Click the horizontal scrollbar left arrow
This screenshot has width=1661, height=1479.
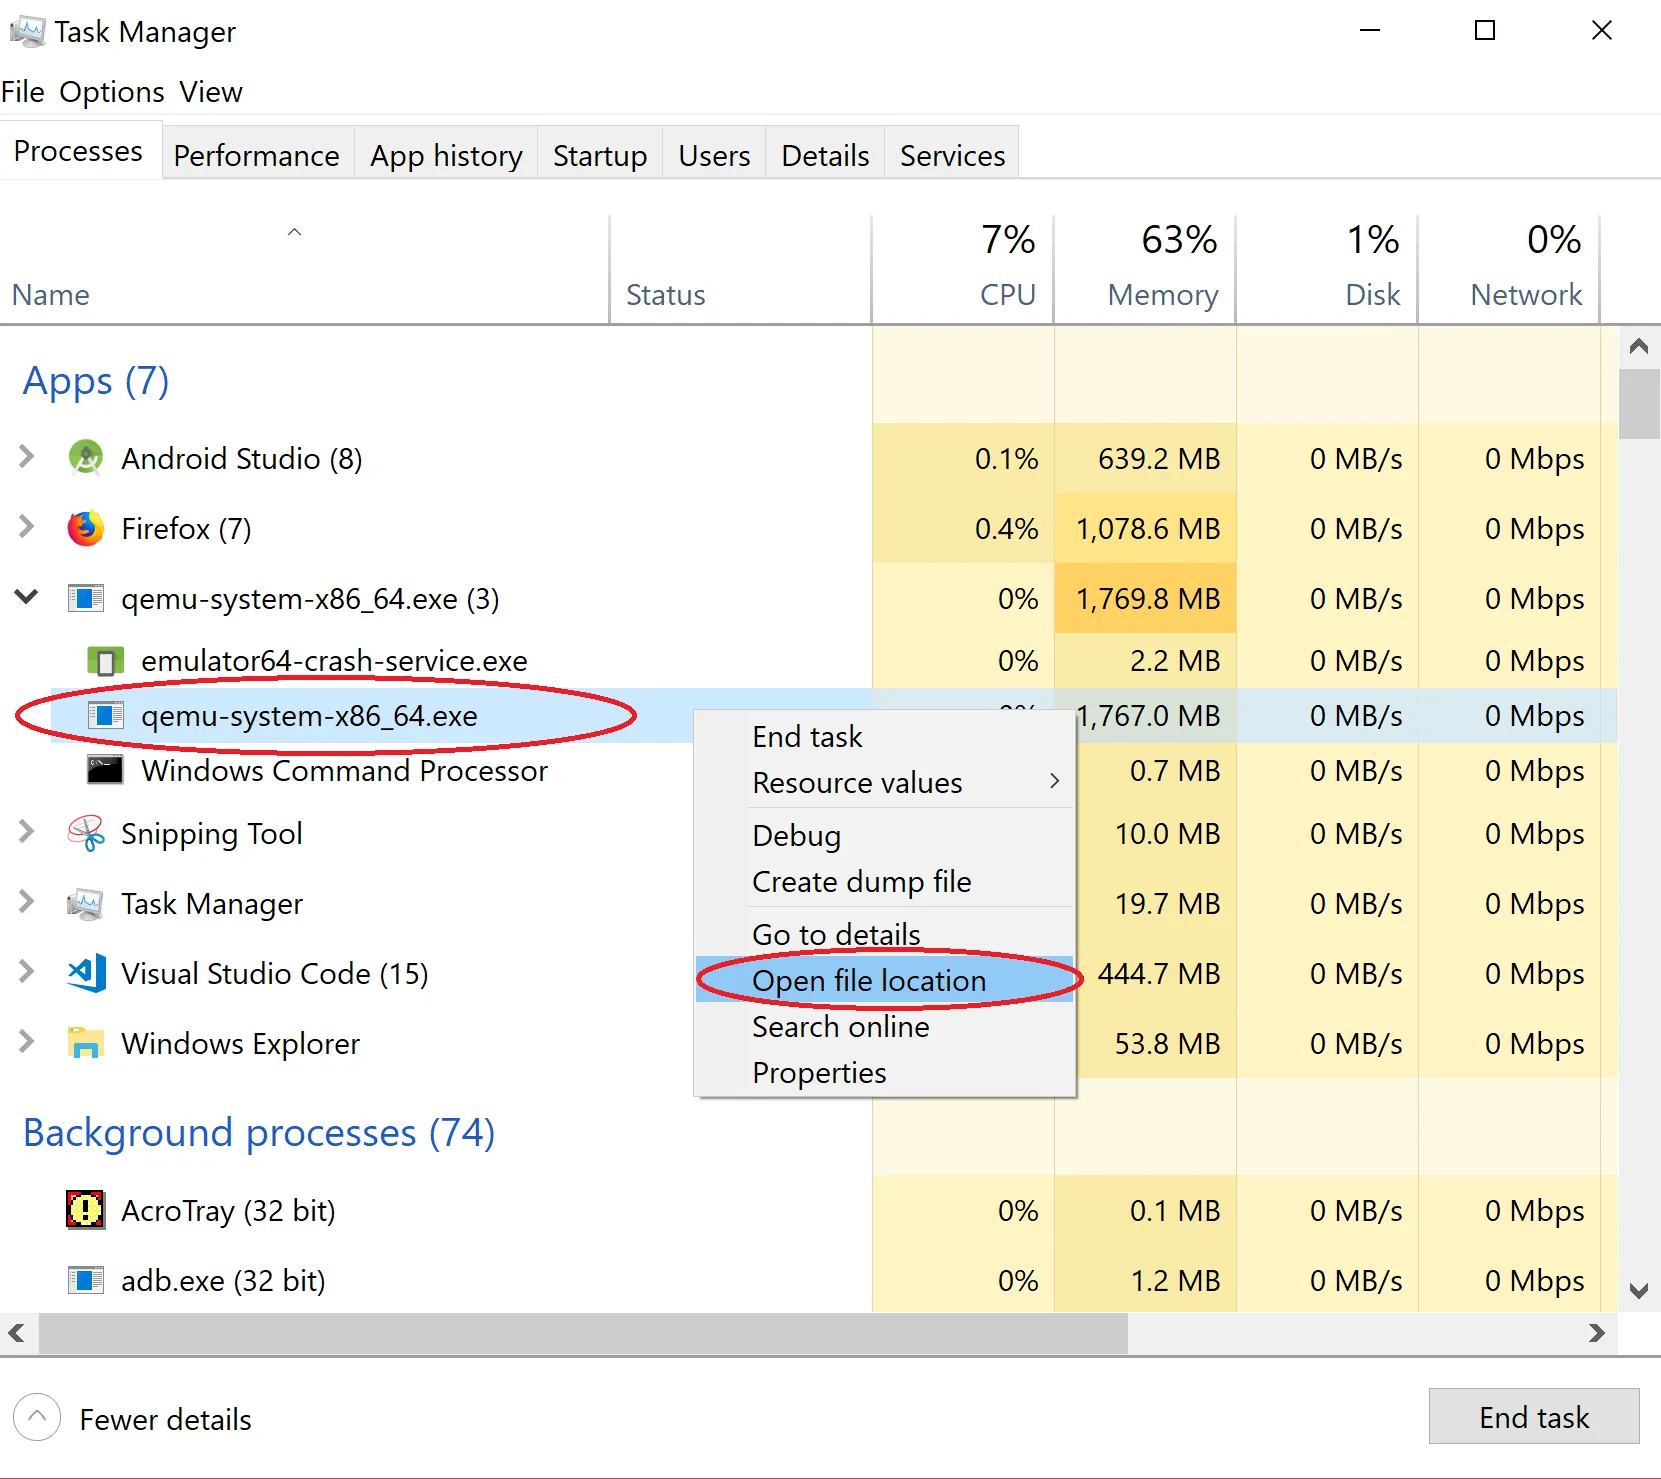(17, 1333)
